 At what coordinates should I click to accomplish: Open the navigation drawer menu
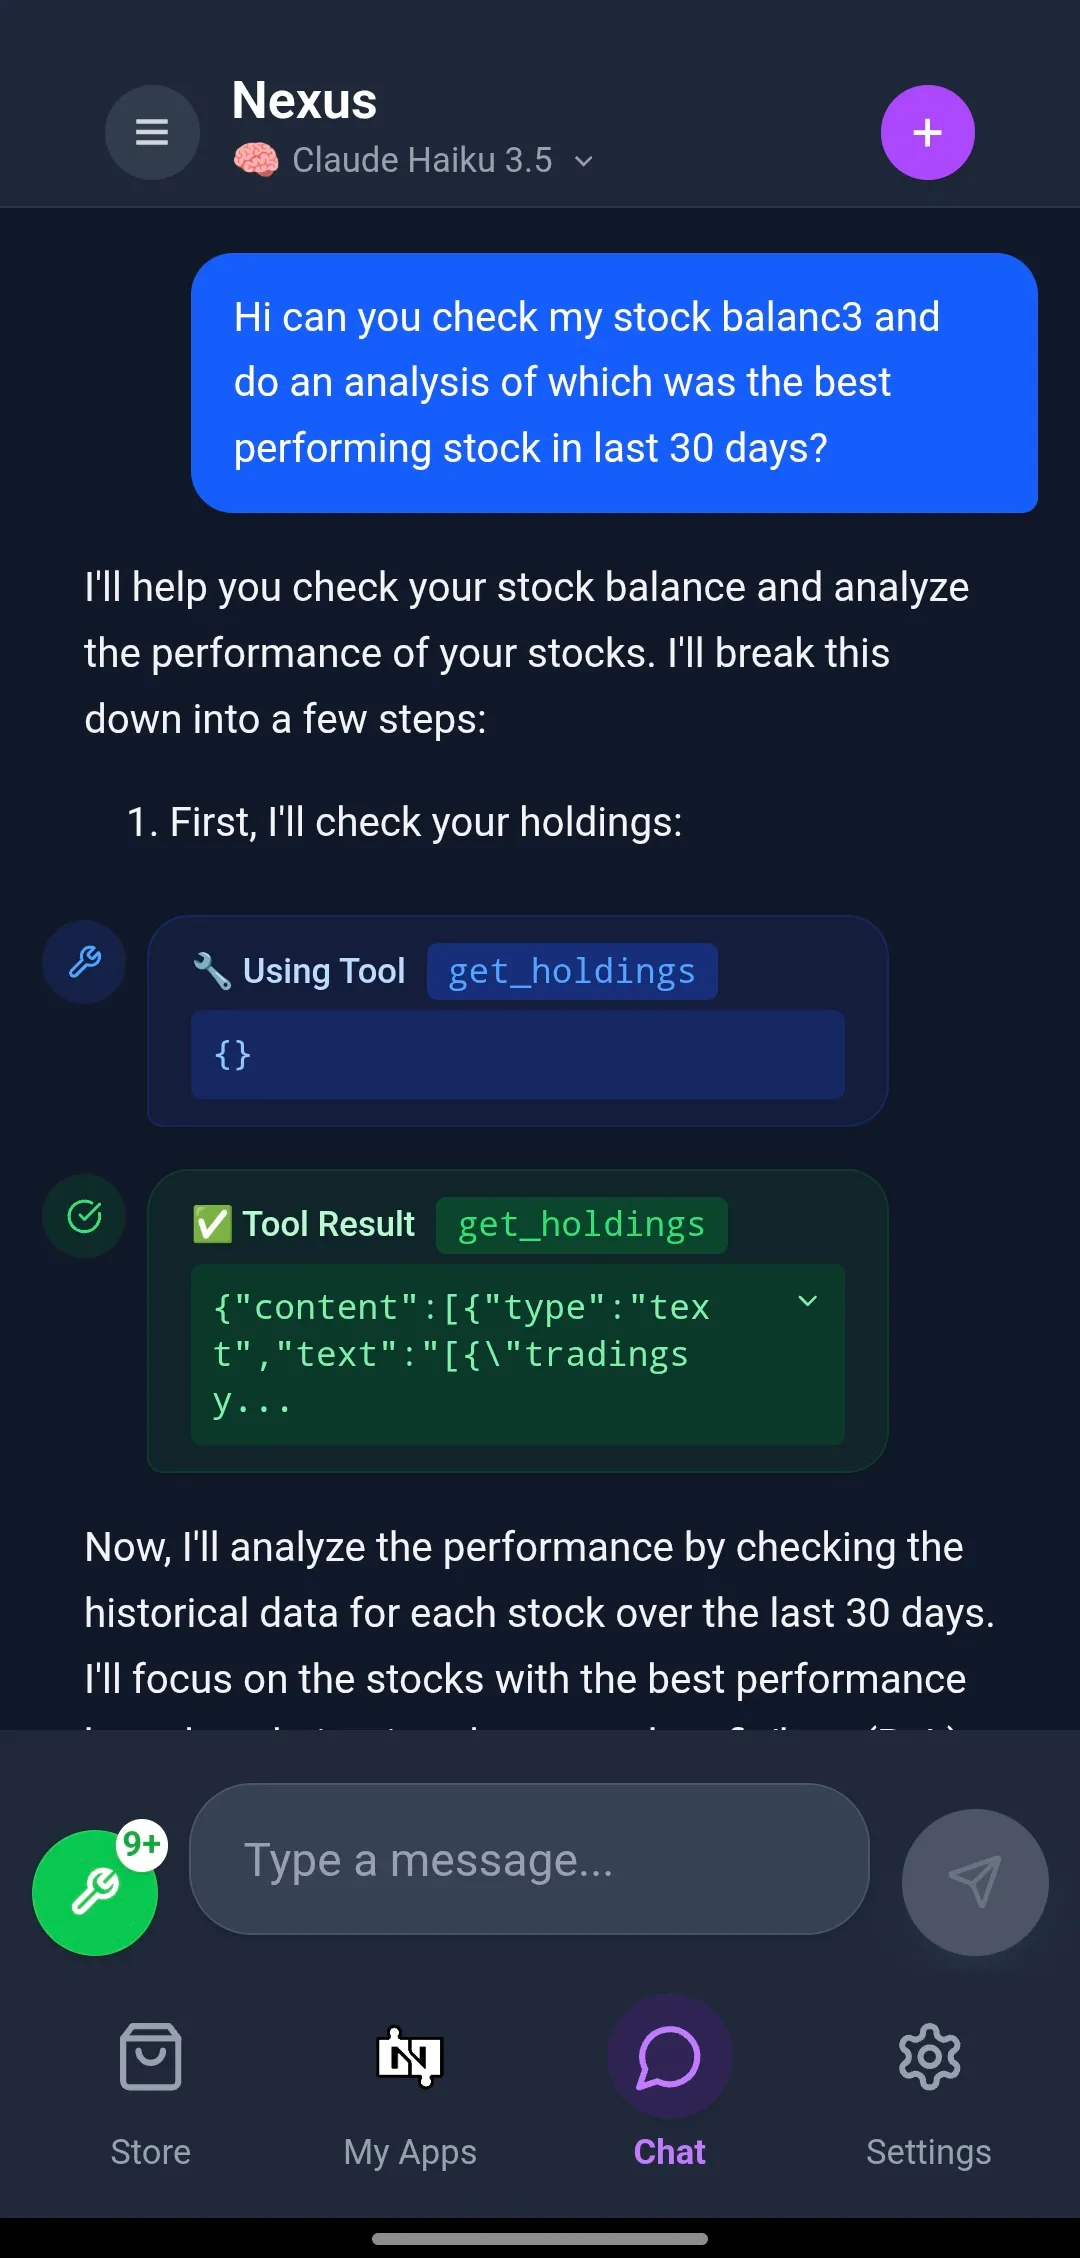click(x=152, y=132)
